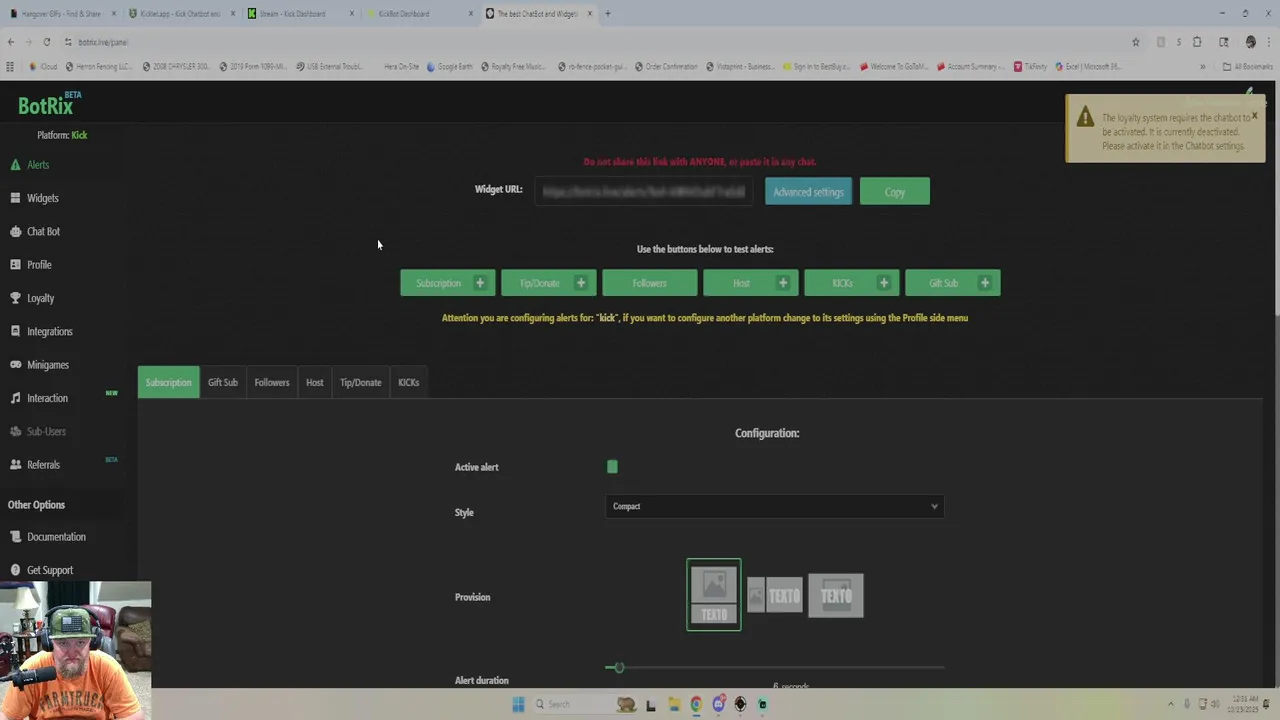The width and height of the screenshot is (1280, 720).
Task: Switch to the Hangover GIFs browser tab
Action: (60, 14)
